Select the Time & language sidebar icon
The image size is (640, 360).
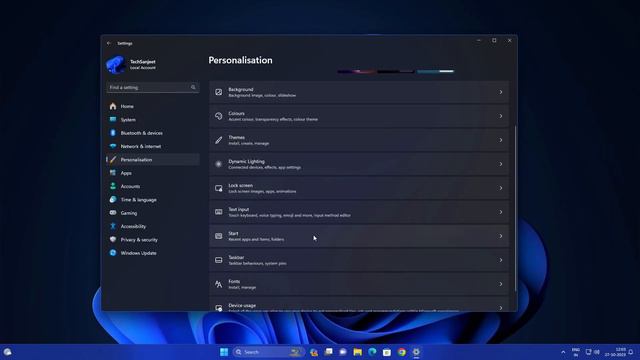[113, 200]
